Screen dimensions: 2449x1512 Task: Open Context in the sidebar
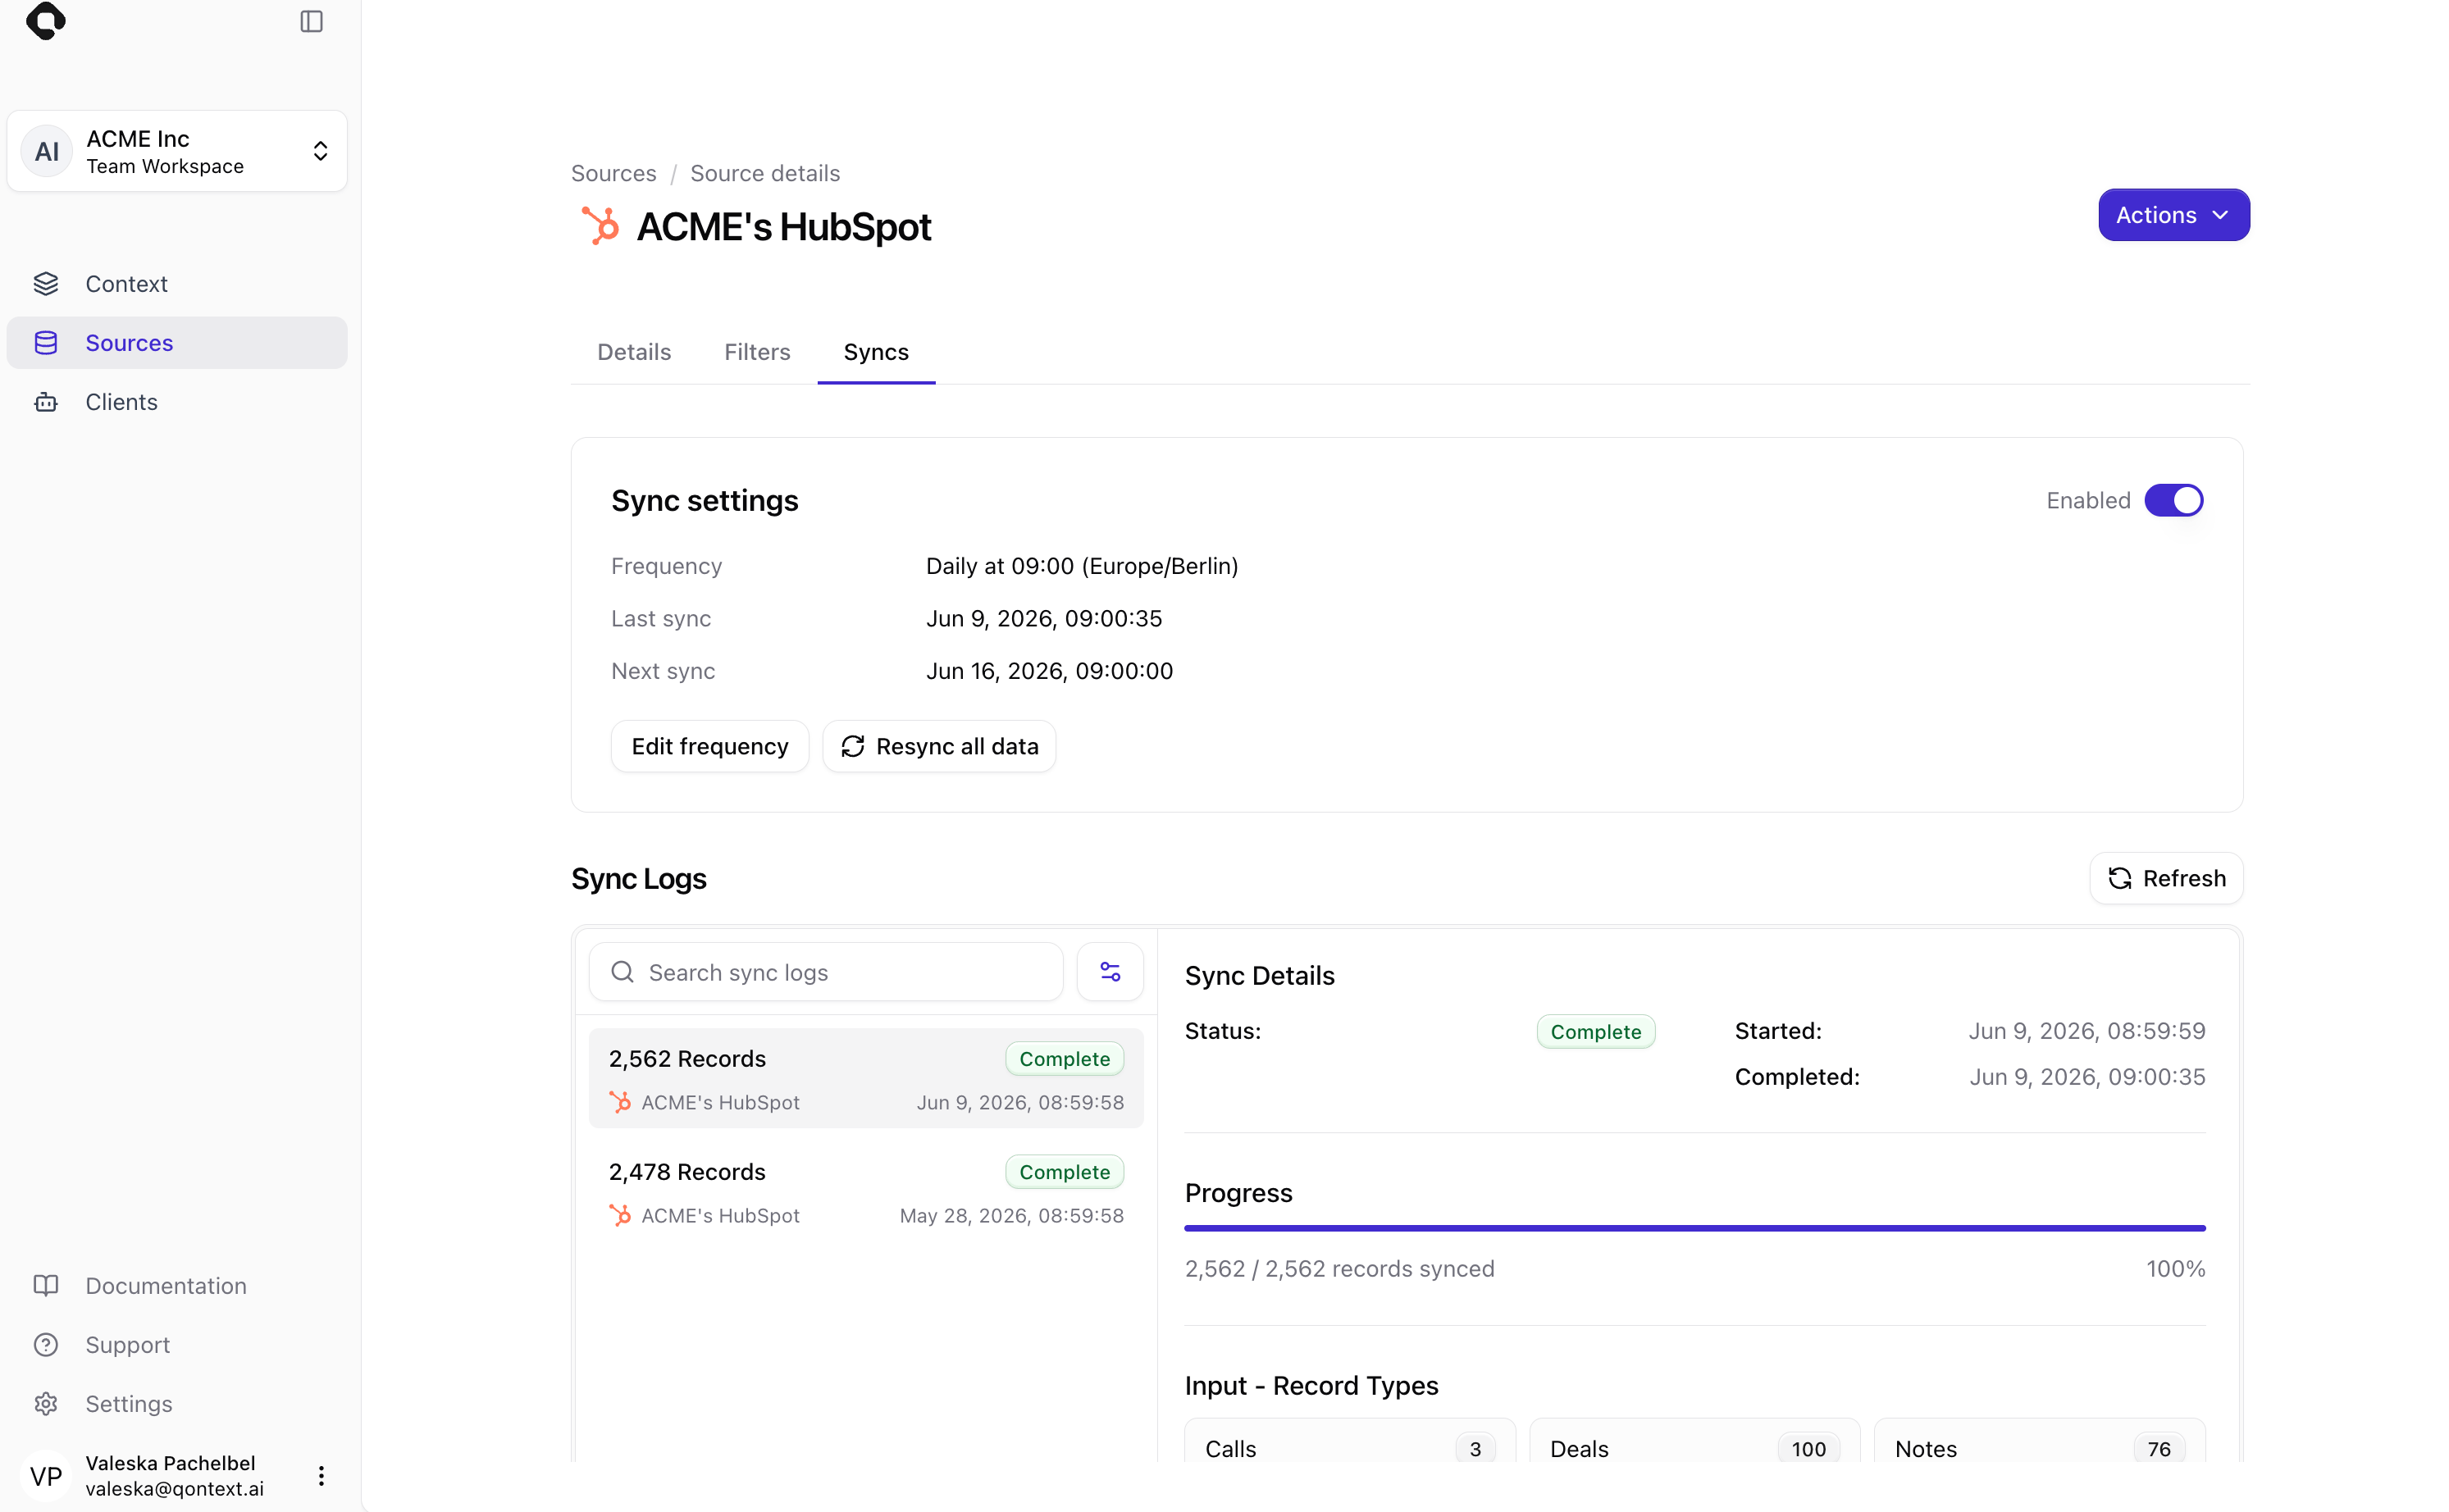click(177, 284)
